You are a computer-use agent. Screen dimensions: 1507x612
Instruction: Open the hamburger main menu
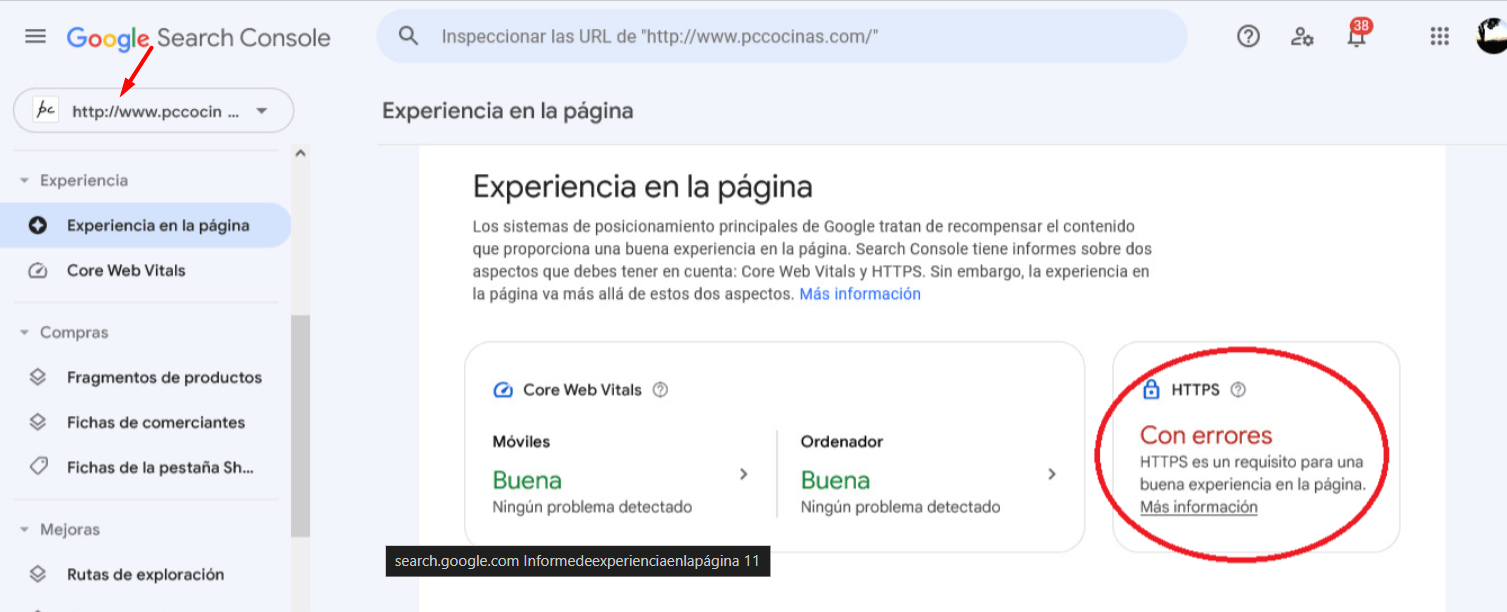(35, 37)
